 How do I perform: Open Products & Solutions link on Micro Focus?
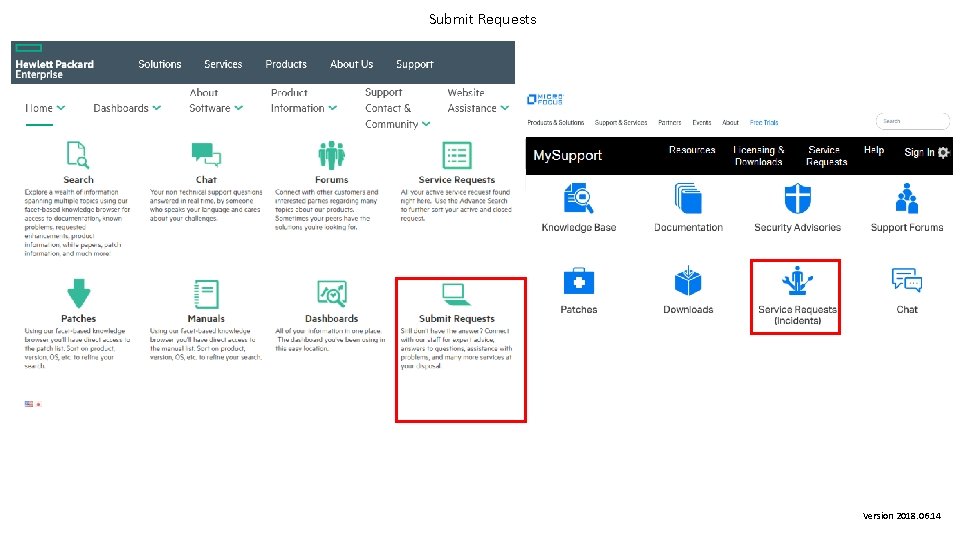click(555, 122)
